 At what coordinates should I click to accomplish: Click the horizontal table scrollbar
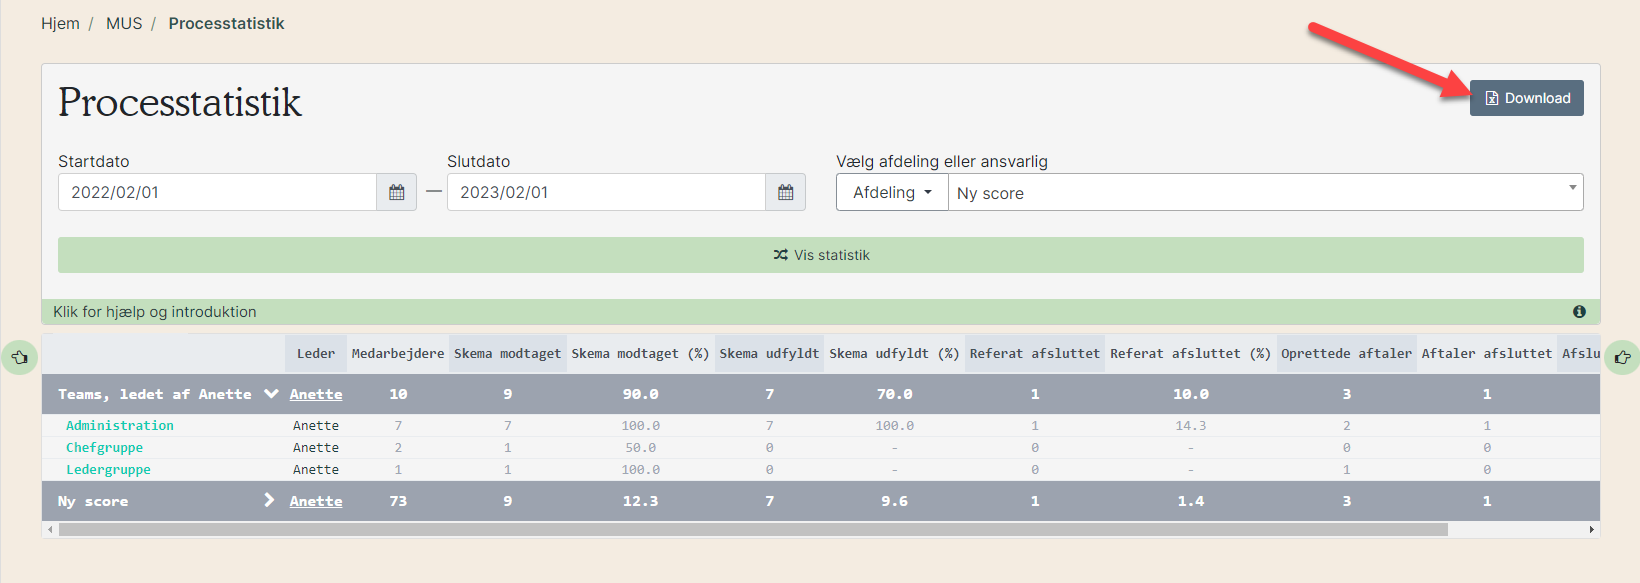point(753,529)
